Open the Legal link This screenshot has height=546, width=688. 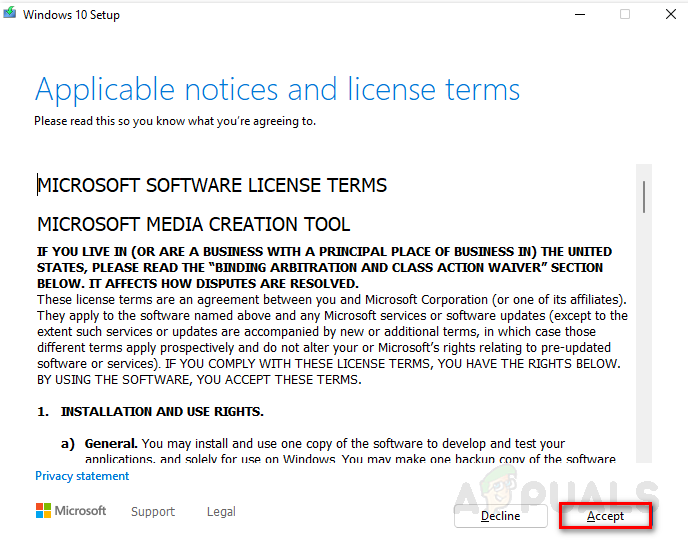click(221, 511)
